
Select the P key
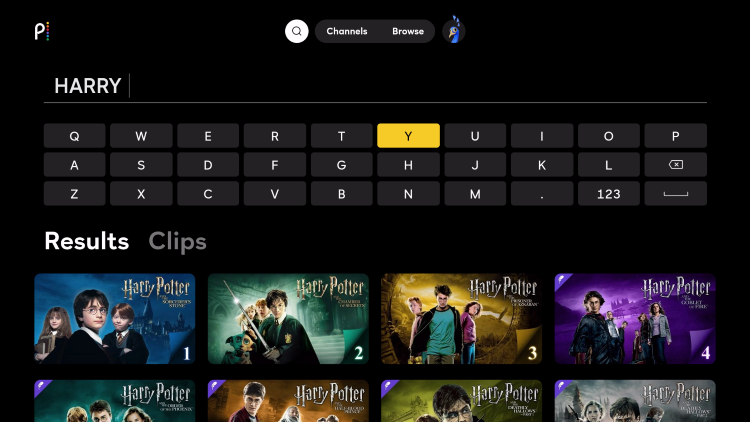(675, 136)
